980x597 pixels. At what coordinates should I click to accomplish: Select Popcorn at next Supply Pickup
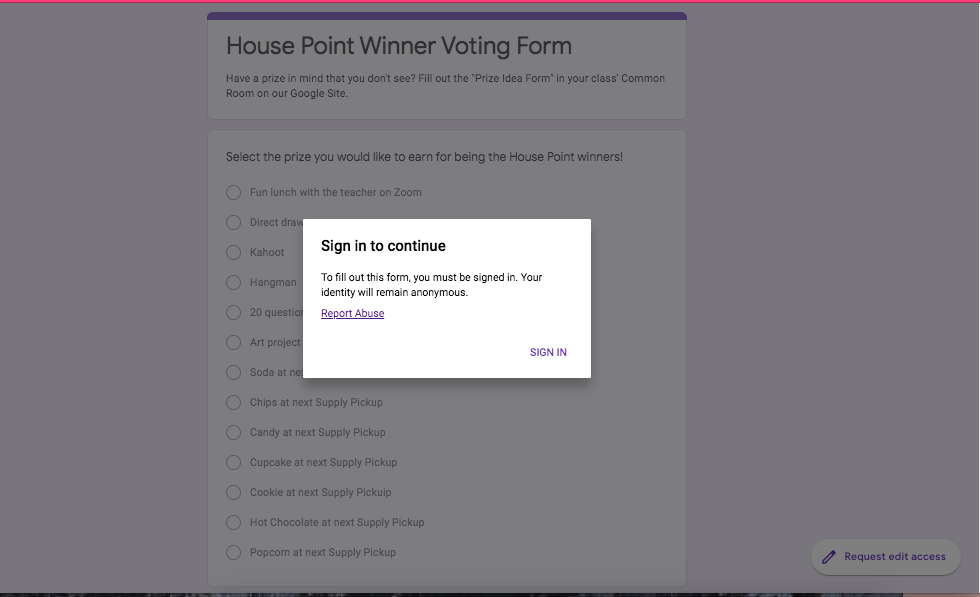pyautogui.click(x=234, y=552)
